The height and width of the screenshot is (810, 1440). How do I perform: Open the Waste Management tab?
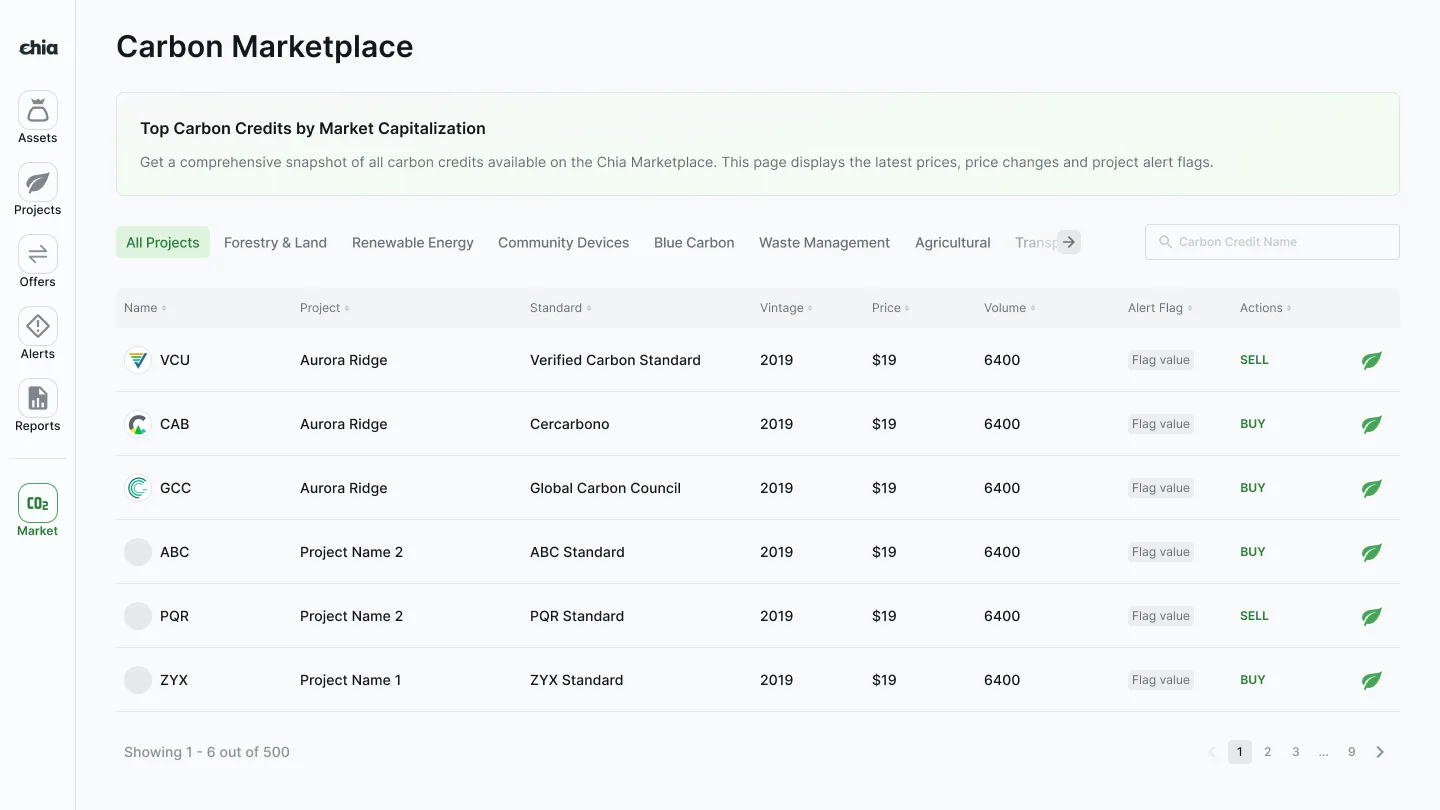(824, 242)
